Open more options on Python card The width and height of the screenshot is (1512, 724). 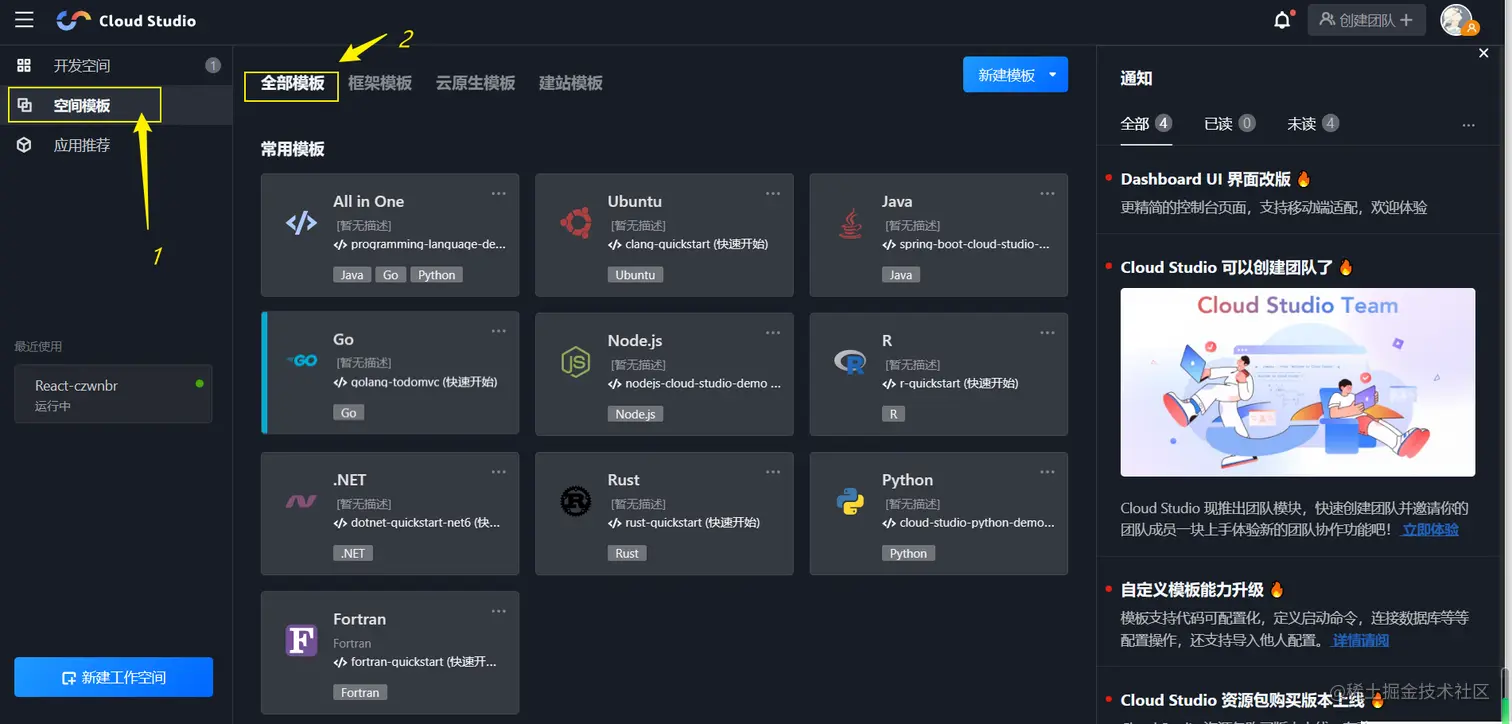pyautogui.click(x=1047, y=472)
